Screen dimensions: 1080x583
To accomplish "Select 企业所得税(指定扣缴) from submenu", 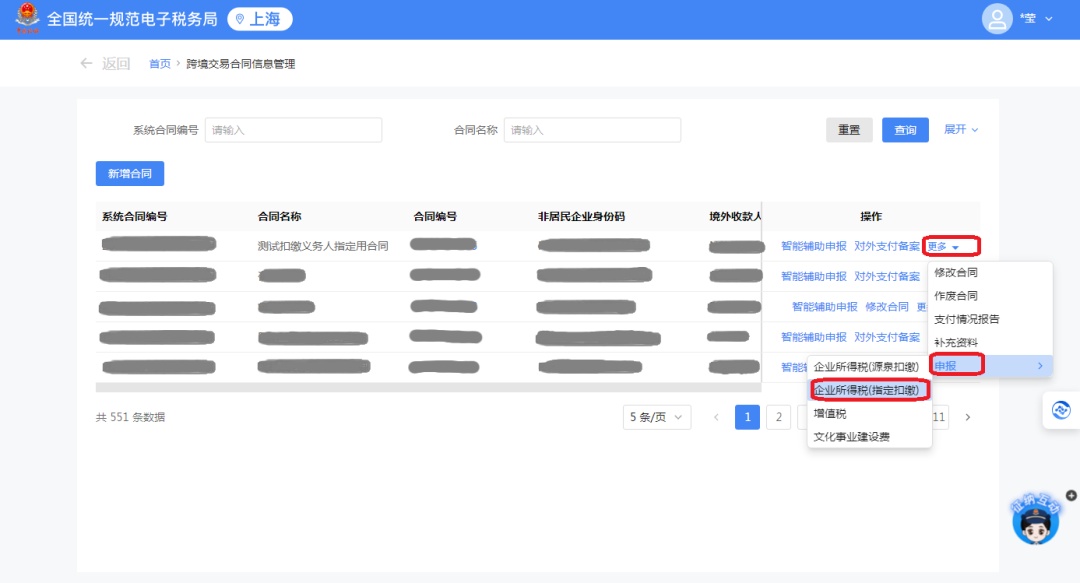I will pos(867,390).
